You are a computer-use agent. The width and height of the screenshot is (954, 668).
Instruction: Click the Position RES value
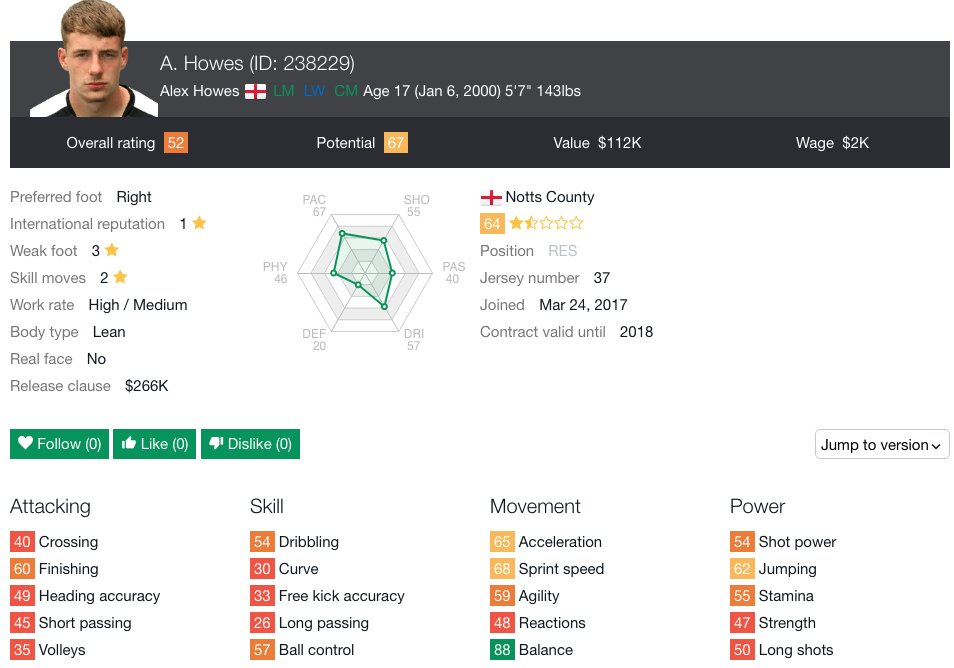[562, 251]
